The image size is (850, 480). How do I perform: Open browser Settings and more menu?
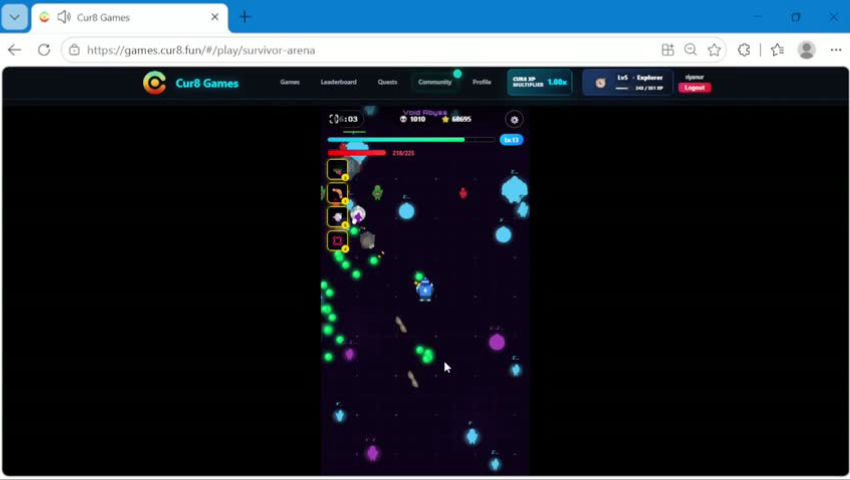(x=835, y=50)
